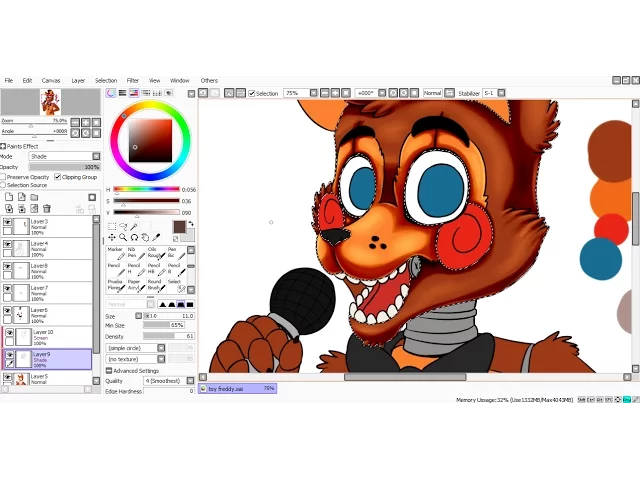The image size is (640, 480).
Task: Open the File menu
Action: pyautogui.click(x=9, y=80)
